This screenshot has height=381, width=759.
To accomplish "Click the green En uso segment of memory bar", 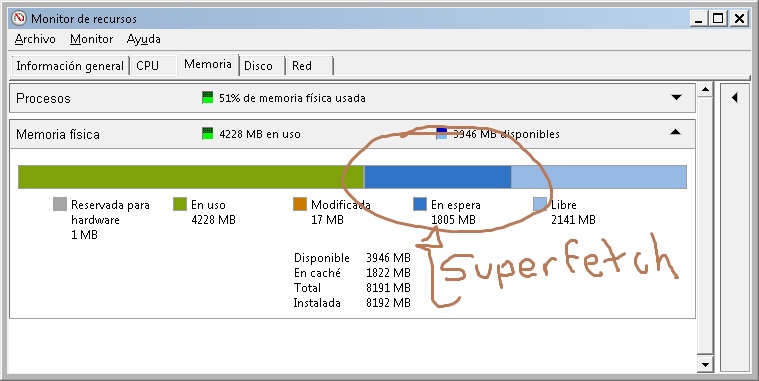I will (190, 177).
